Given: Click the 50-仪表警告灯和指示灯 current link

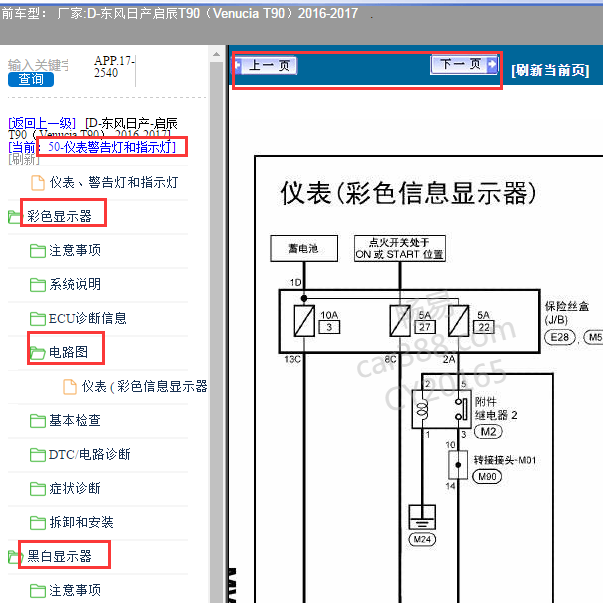Looking at the screenshot, I should coord(112,147).
